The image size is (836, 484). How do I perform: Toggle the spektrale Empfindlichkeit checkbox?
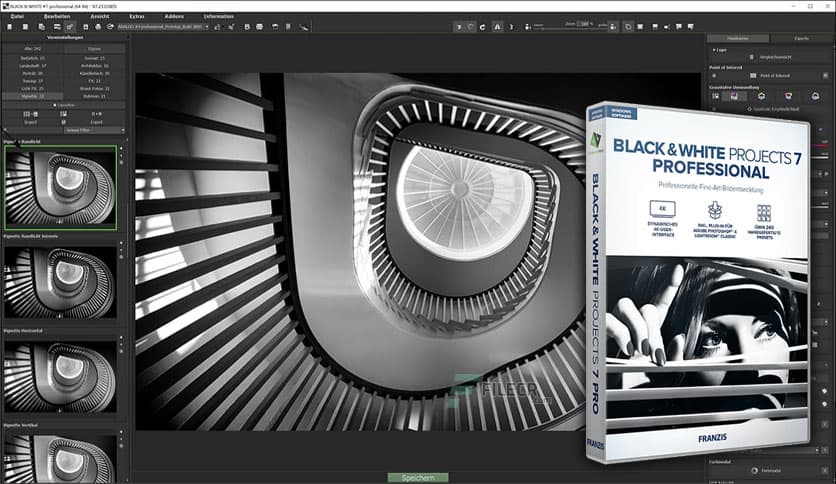750,109
